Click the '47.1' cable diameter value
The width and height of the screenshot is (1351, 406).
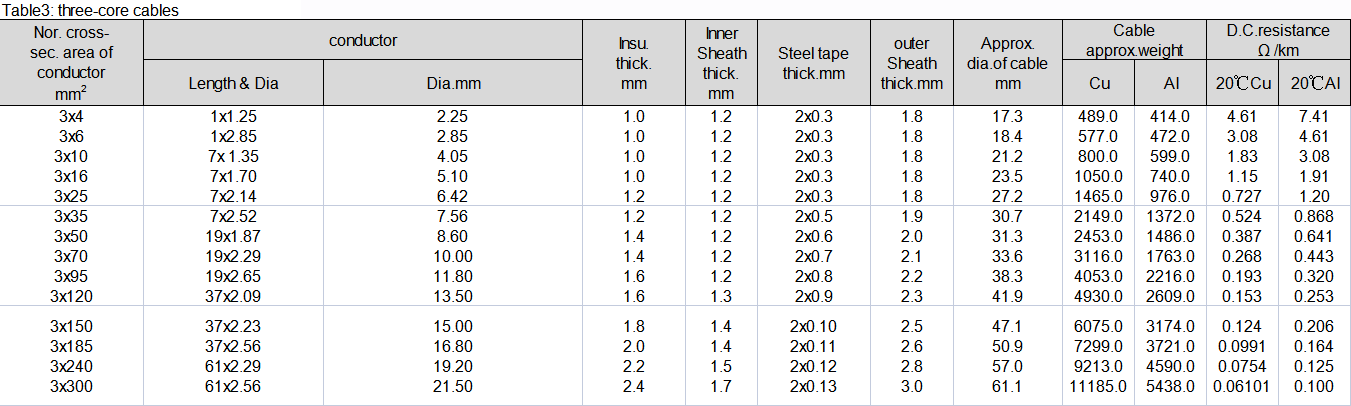point(1007,327)
